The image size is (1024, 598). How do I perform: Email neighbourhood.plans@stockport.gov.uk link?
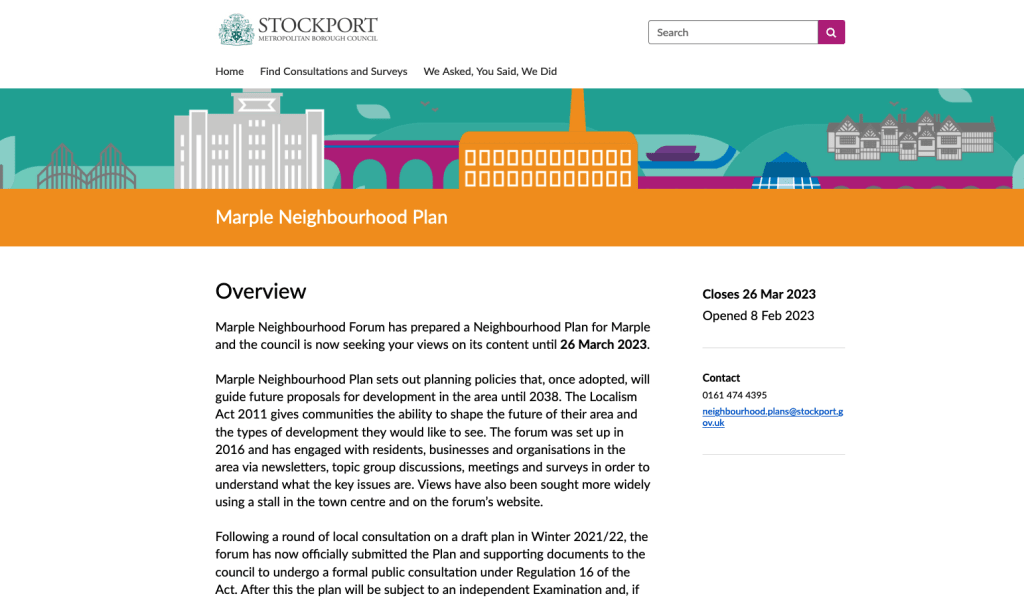(x=773, y=417)
